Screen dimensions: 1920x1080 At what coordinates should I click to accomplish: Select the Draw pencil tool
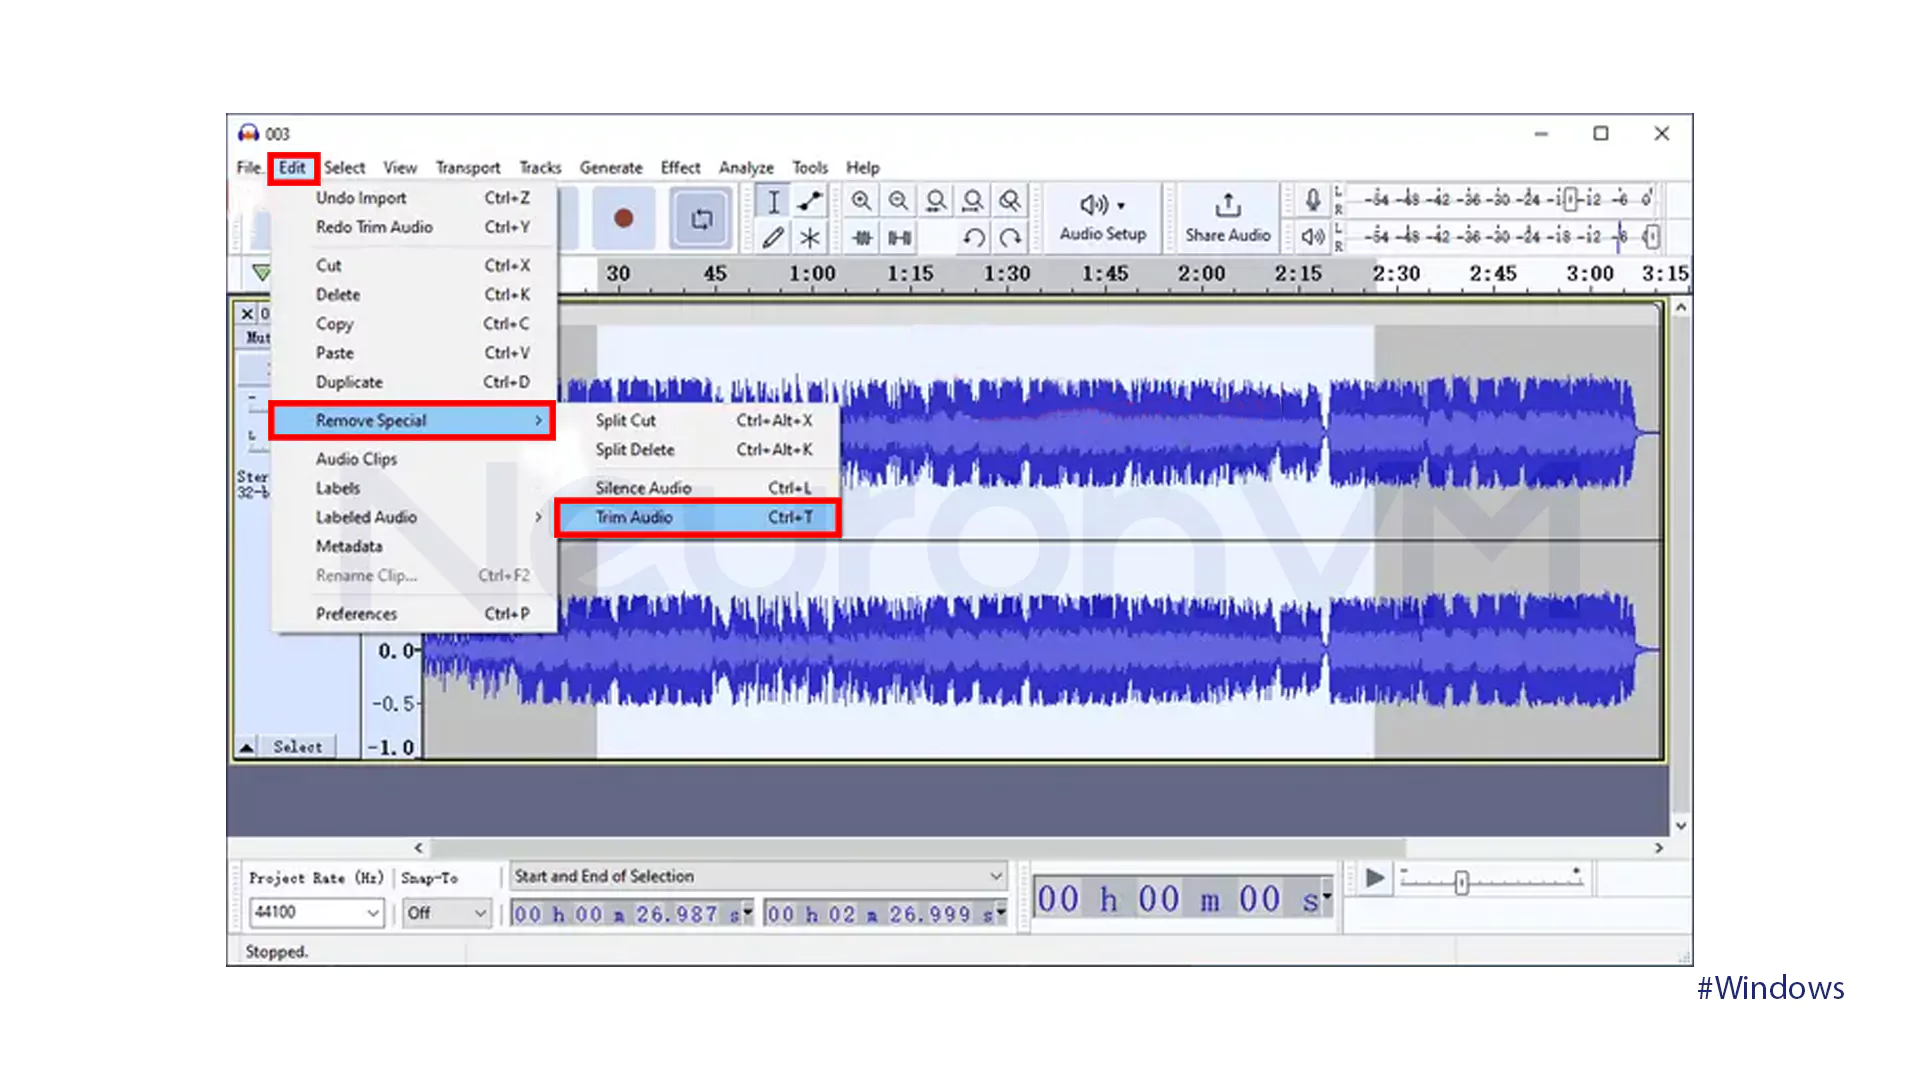(x=773, y=238)
